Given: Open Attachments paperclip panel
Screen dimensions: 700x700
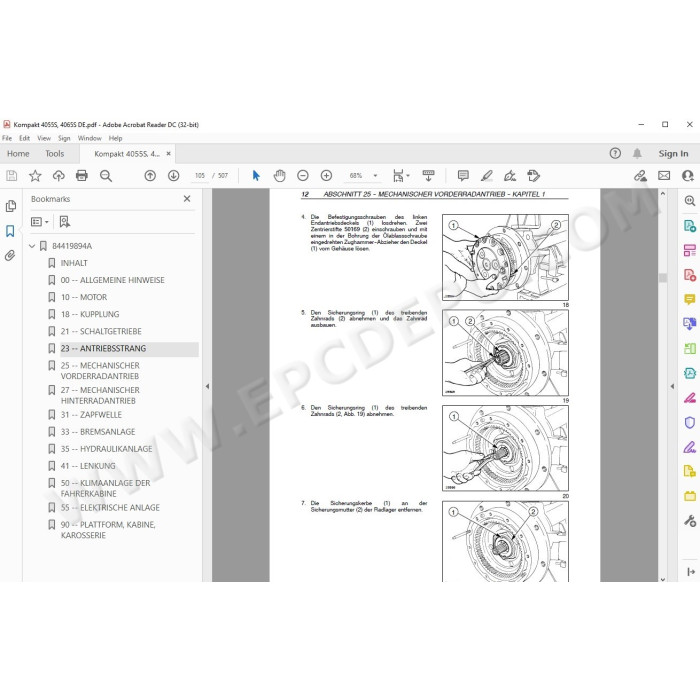Looking at the screenshot, I should click(x=10, y=255).
